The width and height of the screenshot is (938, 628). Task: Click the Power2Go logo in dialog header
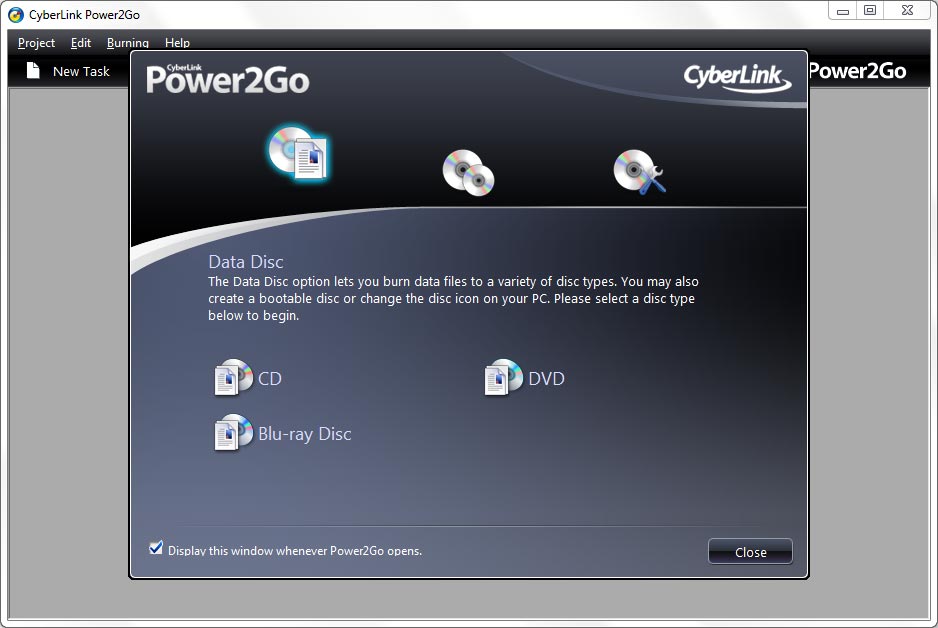(228, 79)
